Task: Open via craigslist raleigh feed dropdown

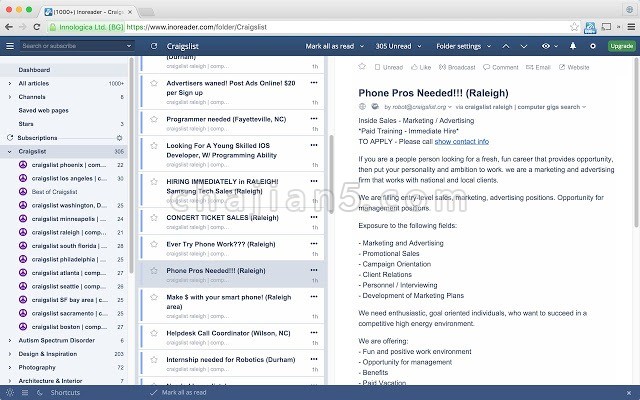Action: (x=521, y=107)
